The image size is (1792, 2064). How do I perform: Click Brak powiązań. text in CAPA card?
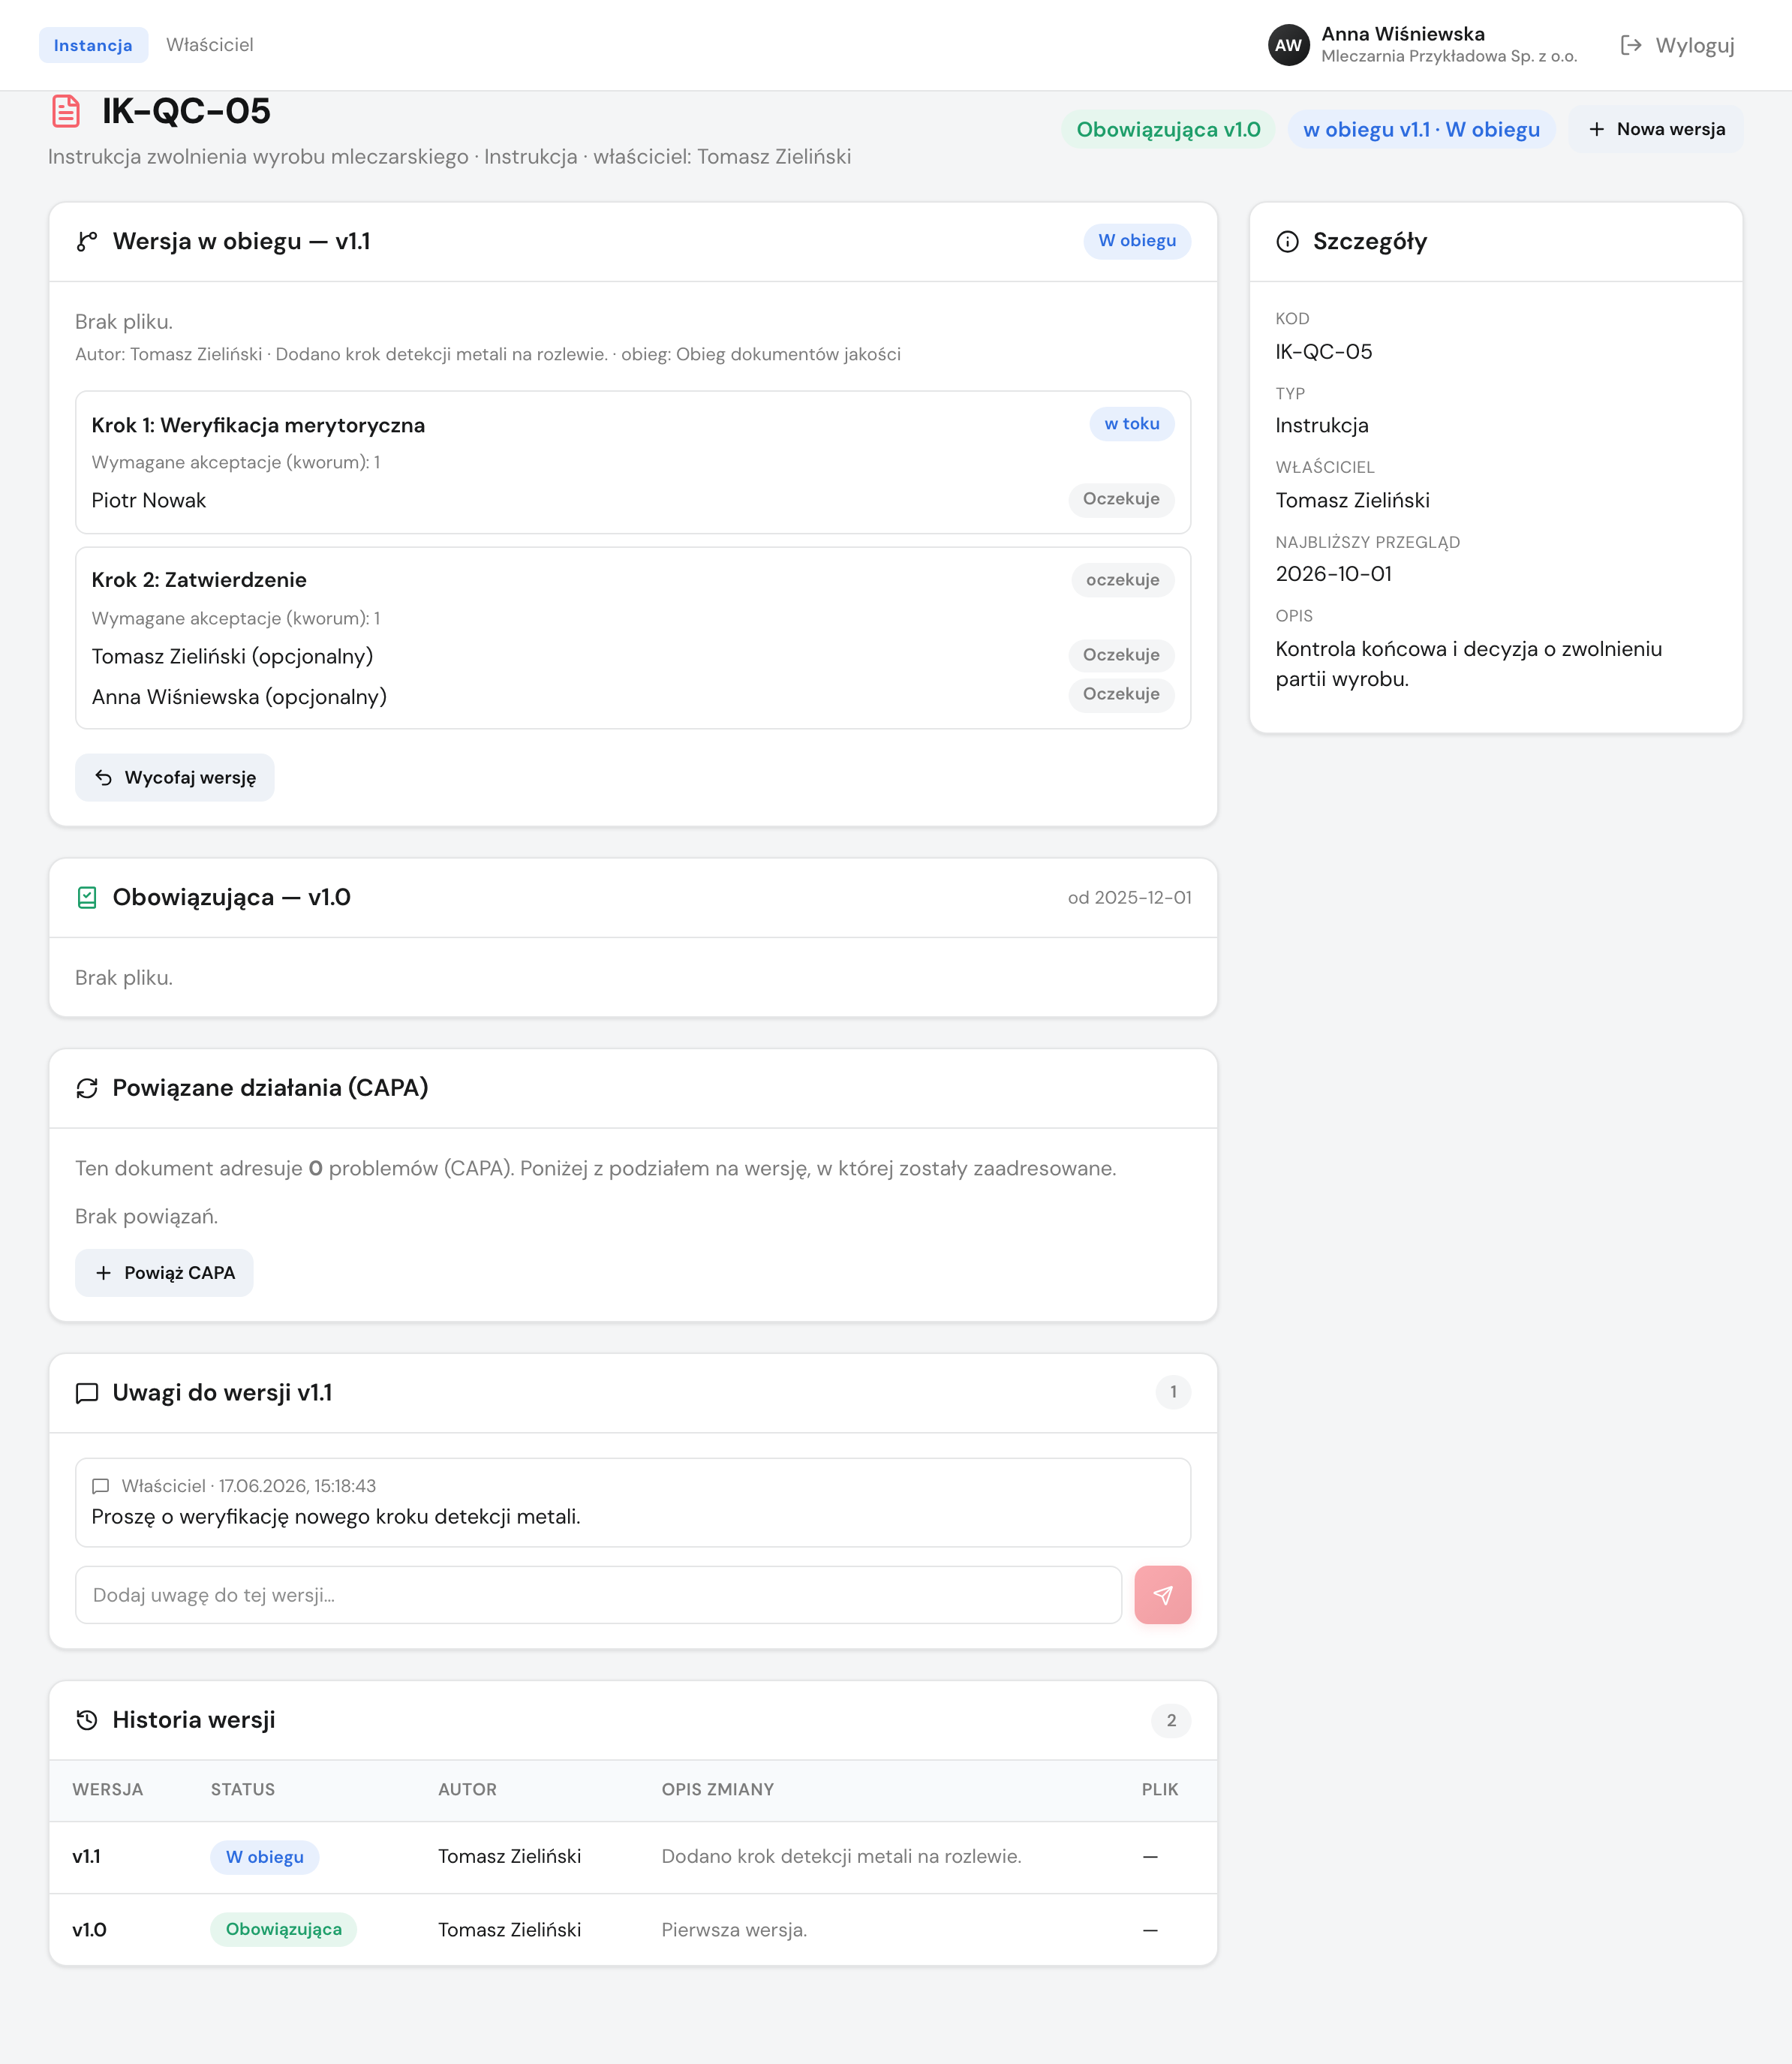click(147, 1217)
